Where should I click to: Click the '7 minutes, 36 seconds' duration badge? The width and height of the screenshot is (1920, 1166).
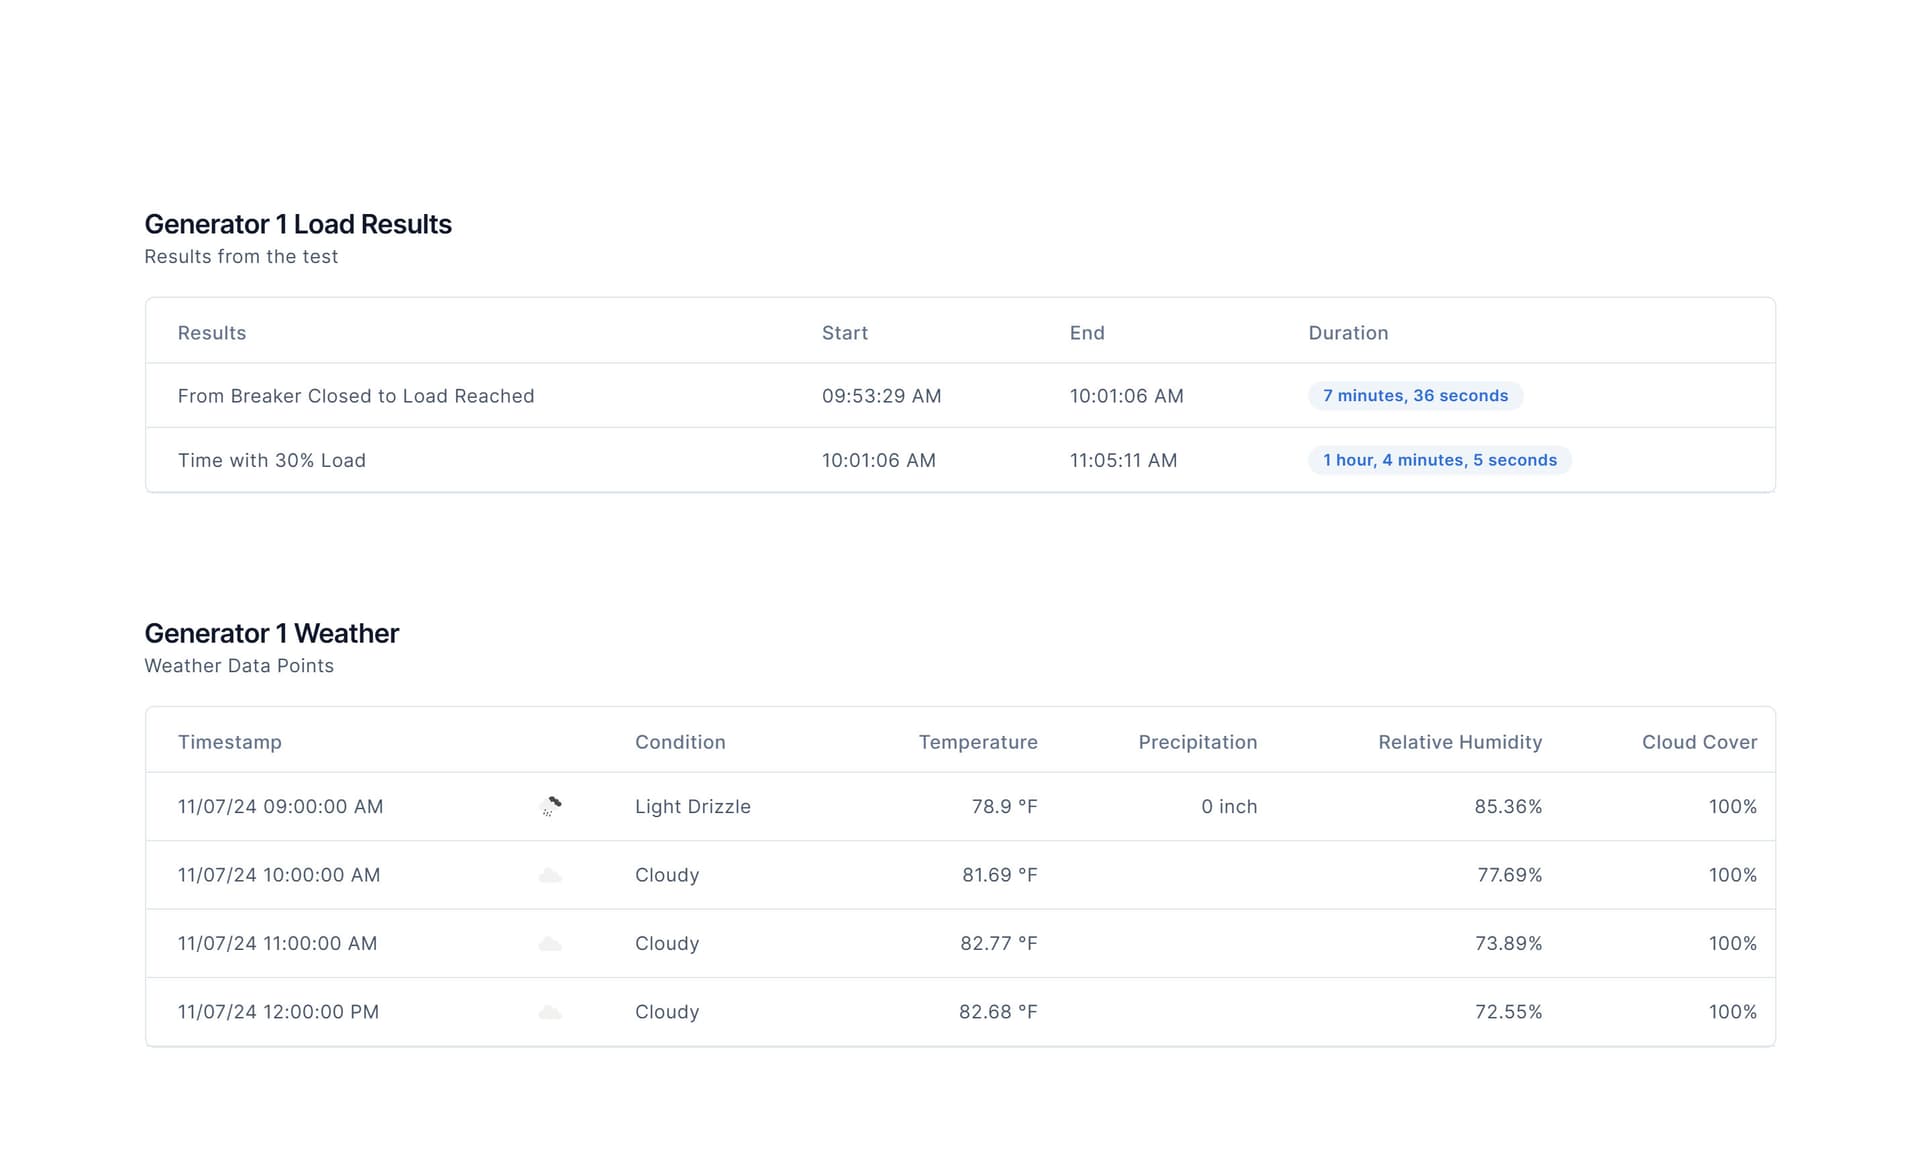pyautogui.click(x=1414, y=395)
